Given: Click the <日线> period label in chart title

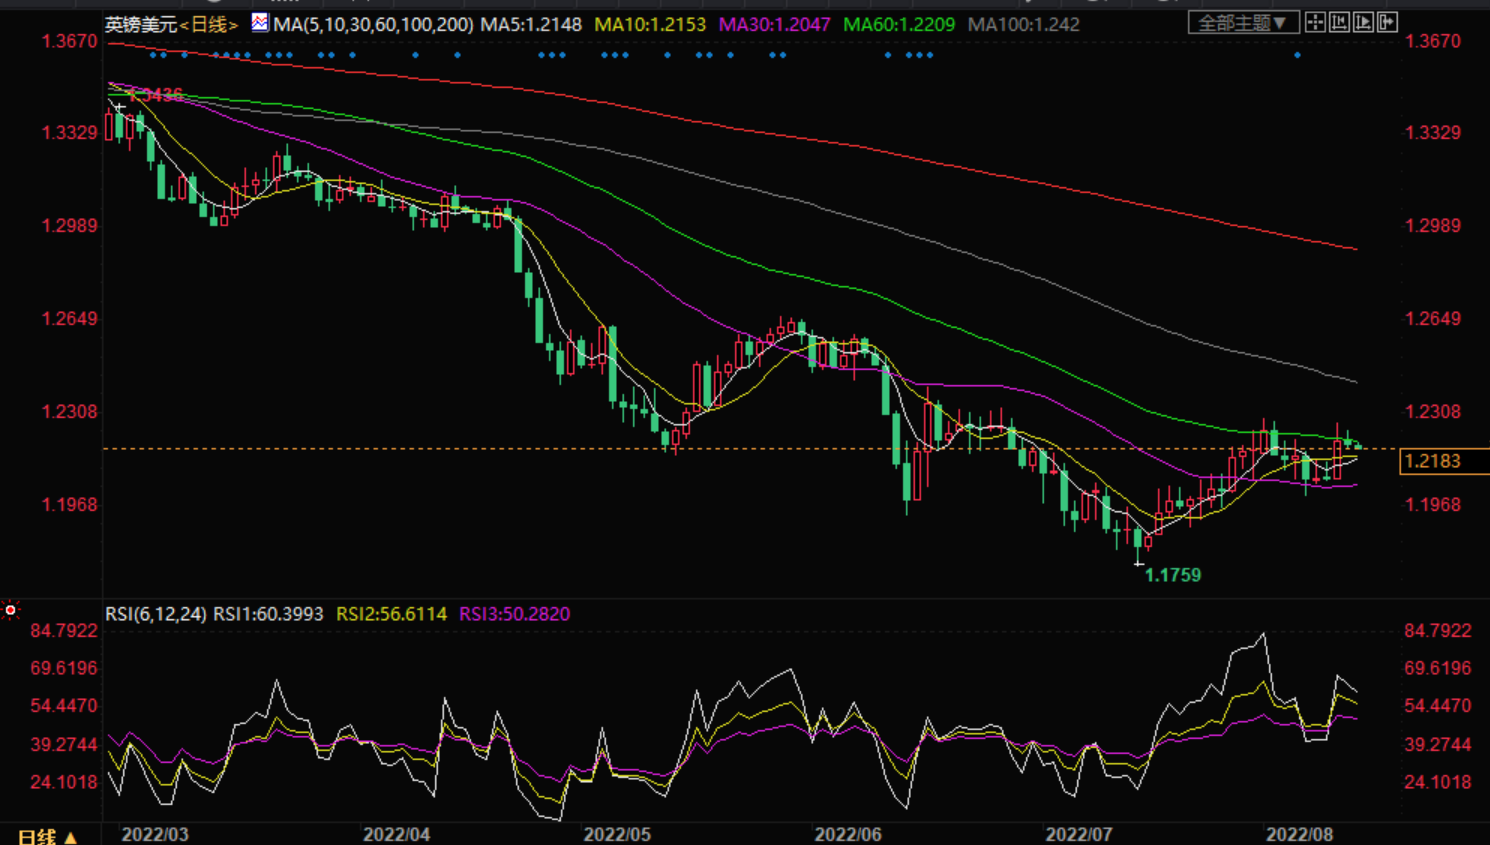Looking at the screenshot, I should (x=209, y=24).
